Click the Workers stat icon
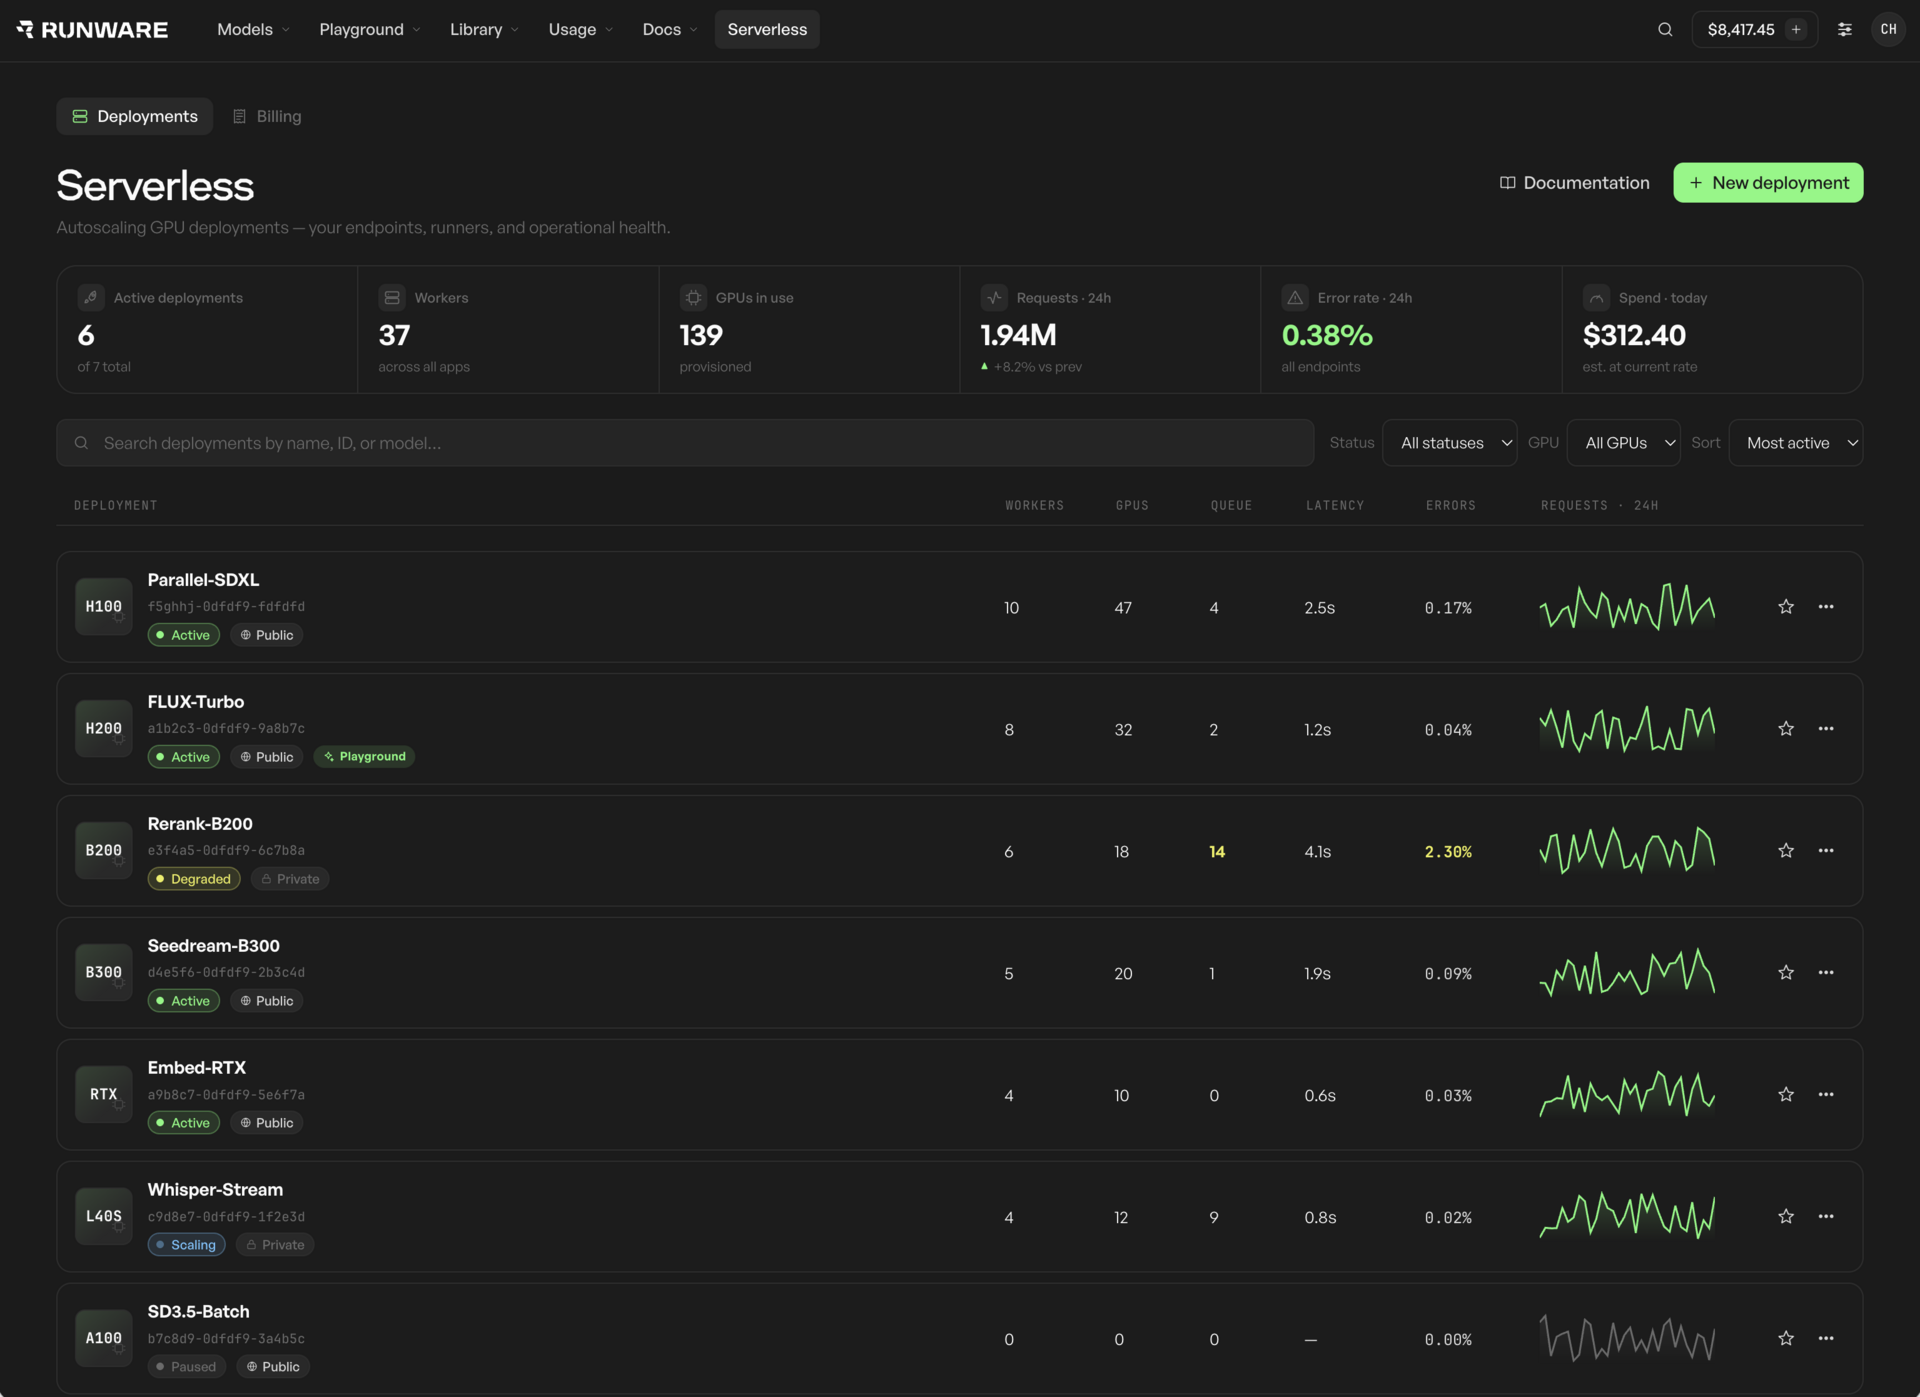Image resolution: width=1920 pixels, height=1397 pixels. coord(392,298)
